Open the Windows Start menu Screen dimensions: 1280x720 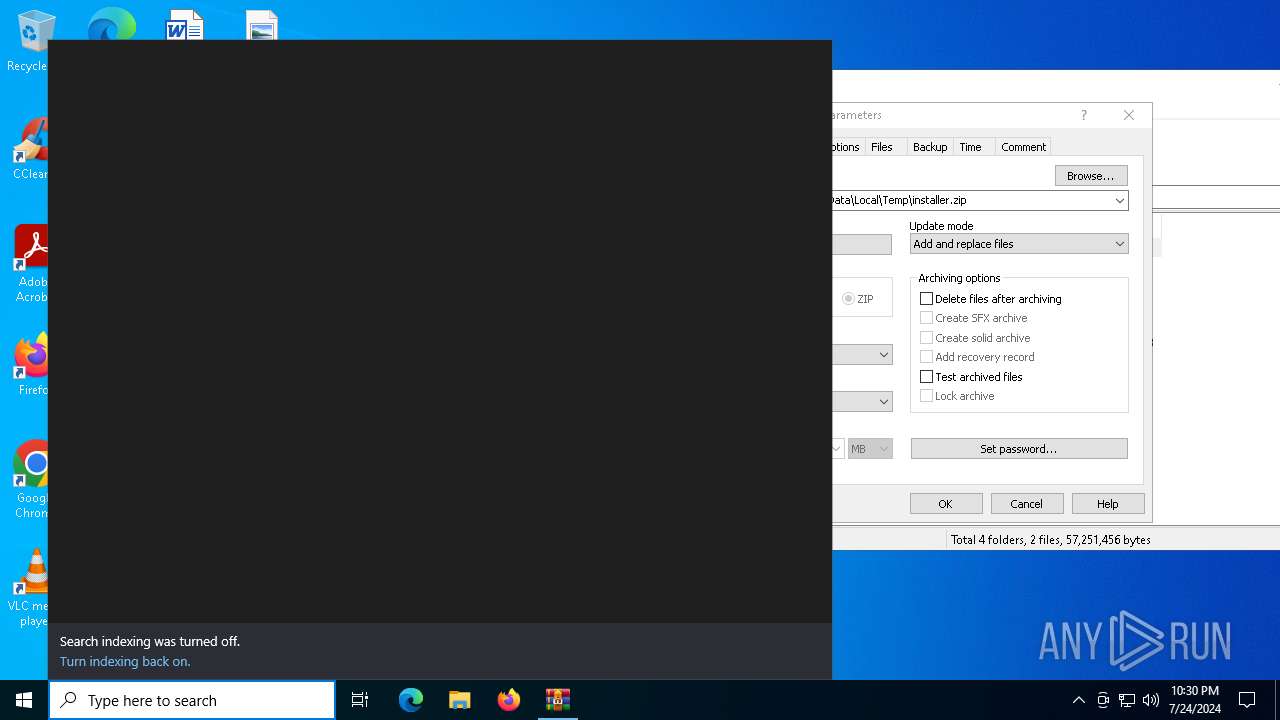[24, 700]
